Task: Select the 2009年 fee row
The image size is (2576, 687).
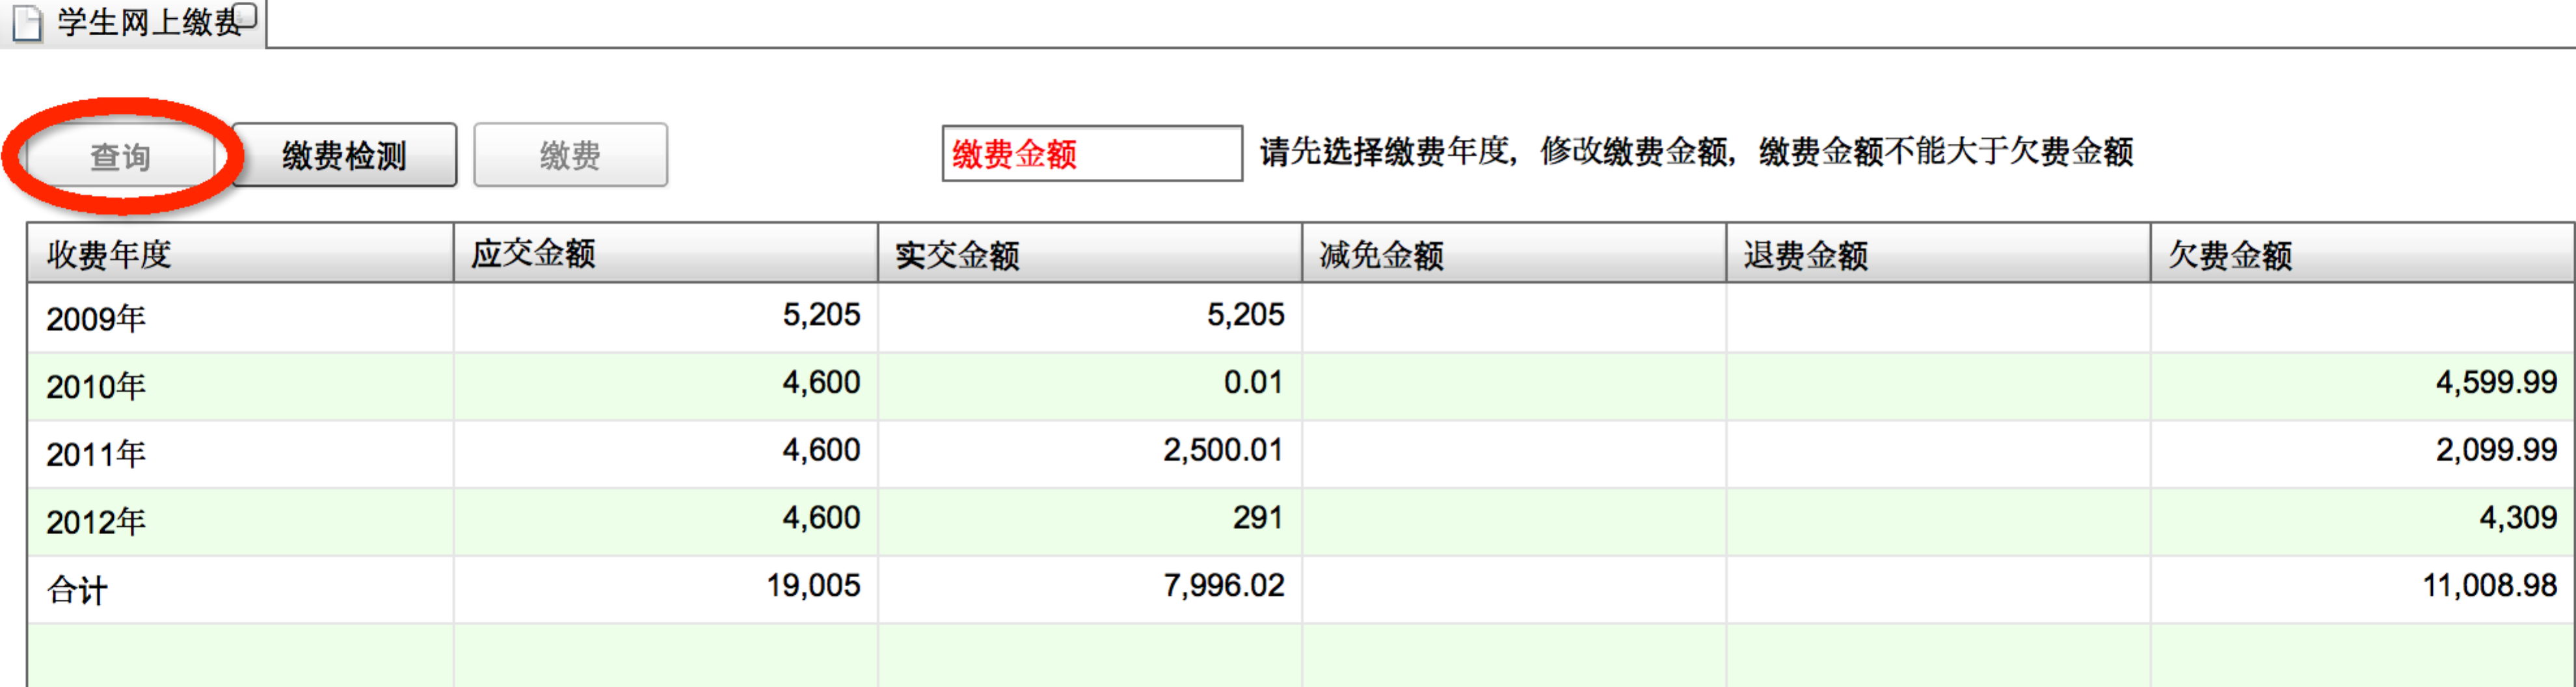Action: [96, 319]
